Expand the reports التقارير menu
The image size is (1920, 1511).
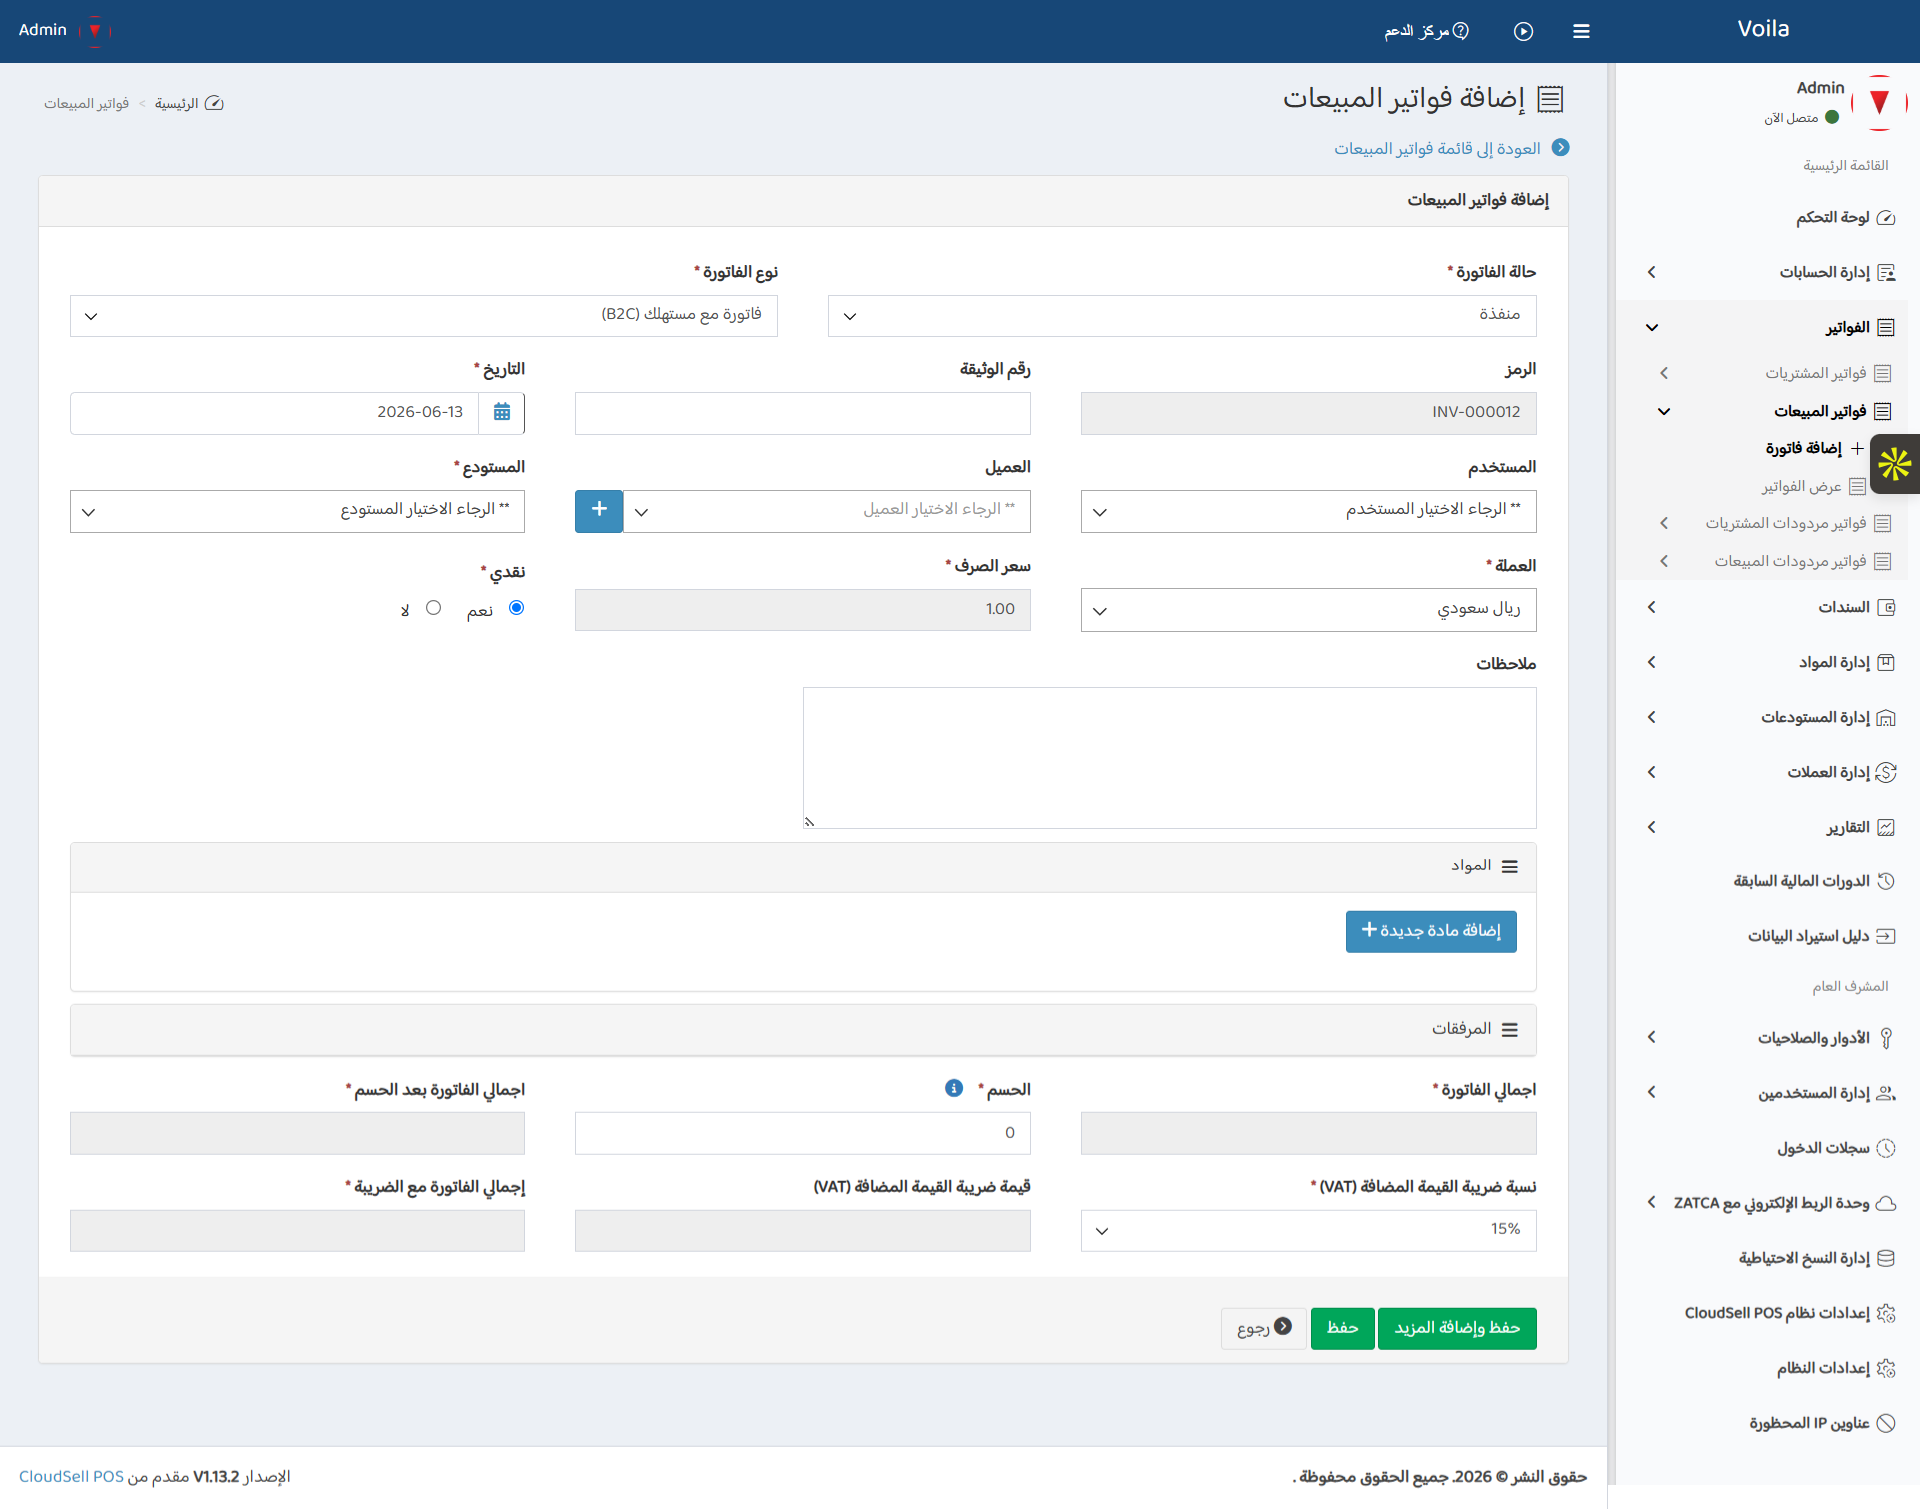[x=1770, y=827]
